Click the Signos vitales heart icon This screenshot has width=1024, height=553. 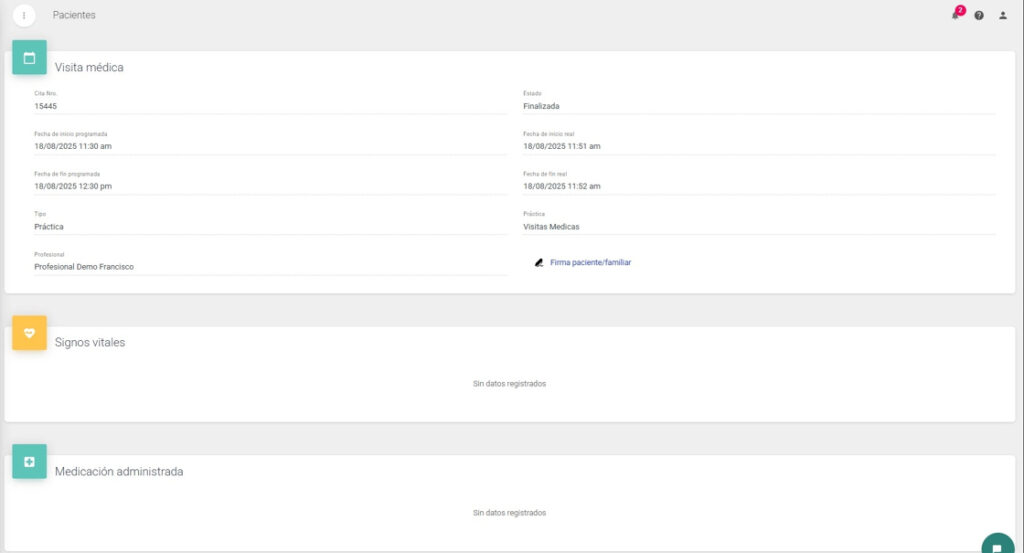point(29,333)
